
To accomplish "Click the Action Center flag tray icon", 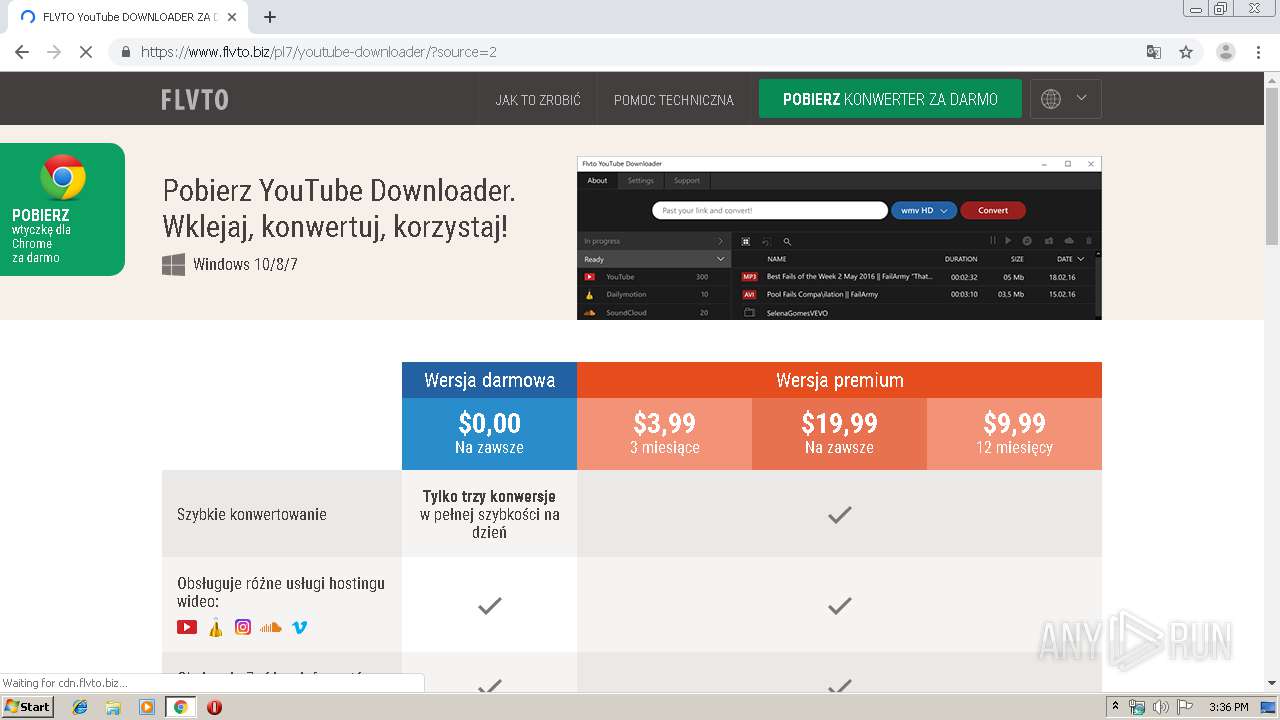I will coord(1185,707).
